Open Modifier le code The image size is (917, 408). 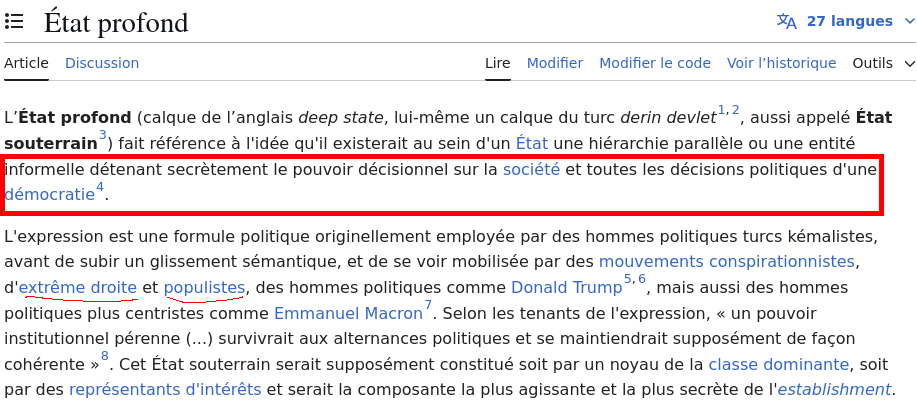tap(655, 63)
